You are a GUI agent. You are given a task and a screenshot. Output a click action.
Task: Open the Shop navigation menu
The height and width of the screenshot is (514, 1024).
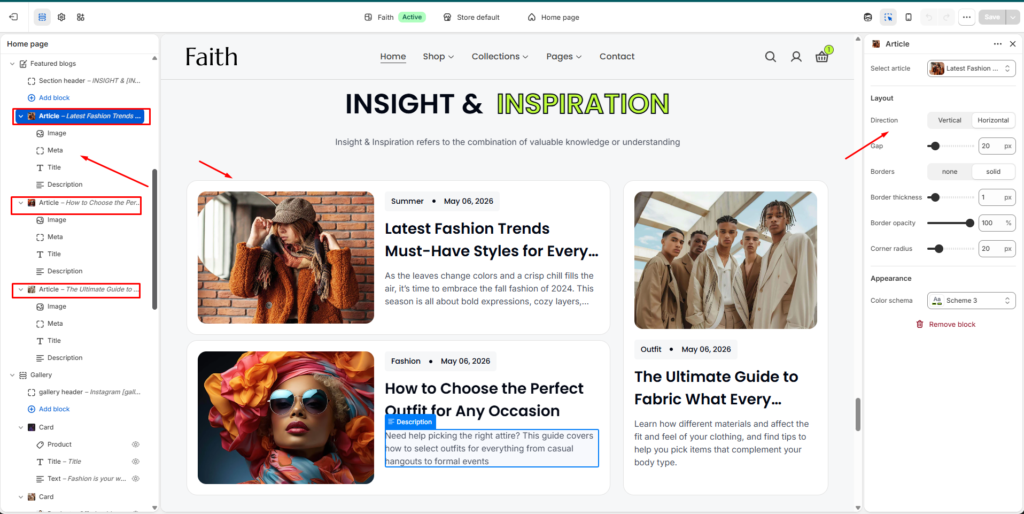(438, 57)
